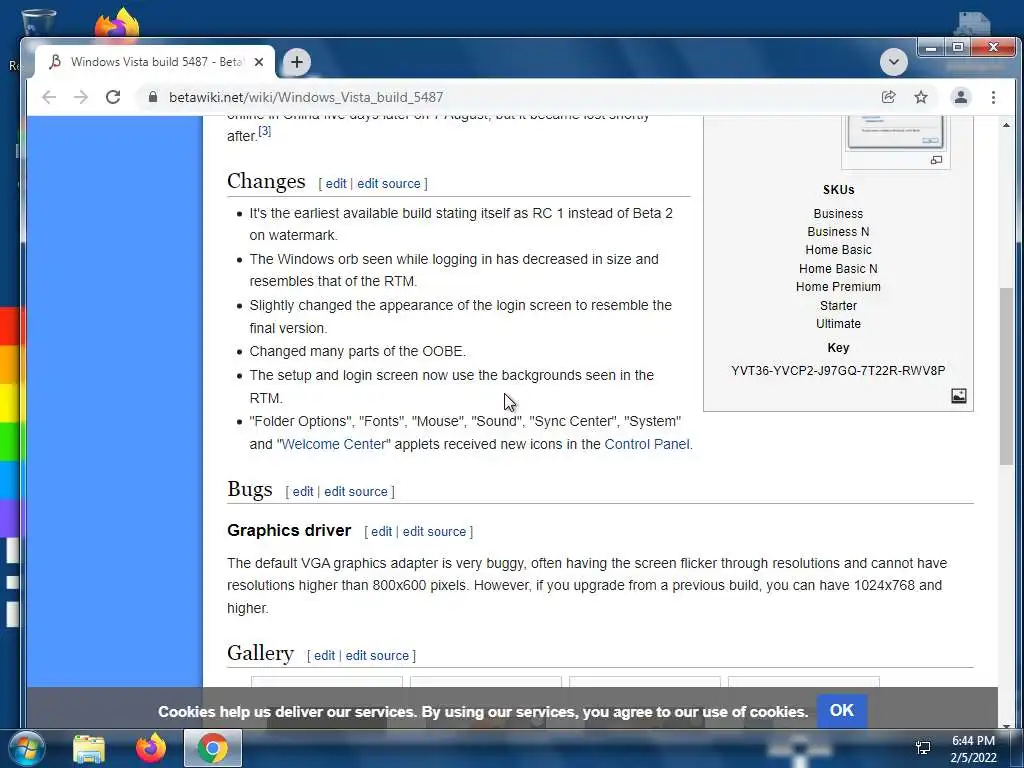Close the Windows Vista build 5487 tab
Image resolution: width=1024 pixels, height=768 pixels.
tap(259, 62)
